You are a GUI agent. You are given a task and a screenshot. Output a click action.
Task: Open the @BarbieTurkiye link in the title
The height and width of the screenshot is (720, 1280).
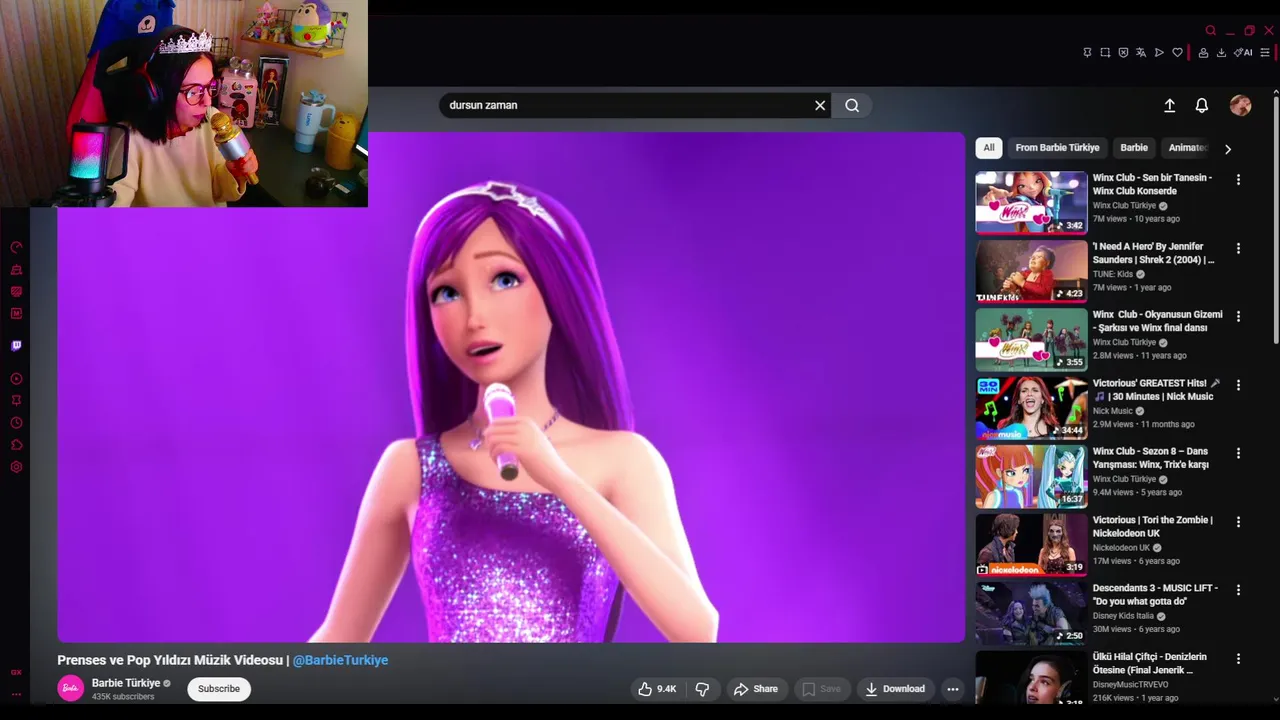340,660
